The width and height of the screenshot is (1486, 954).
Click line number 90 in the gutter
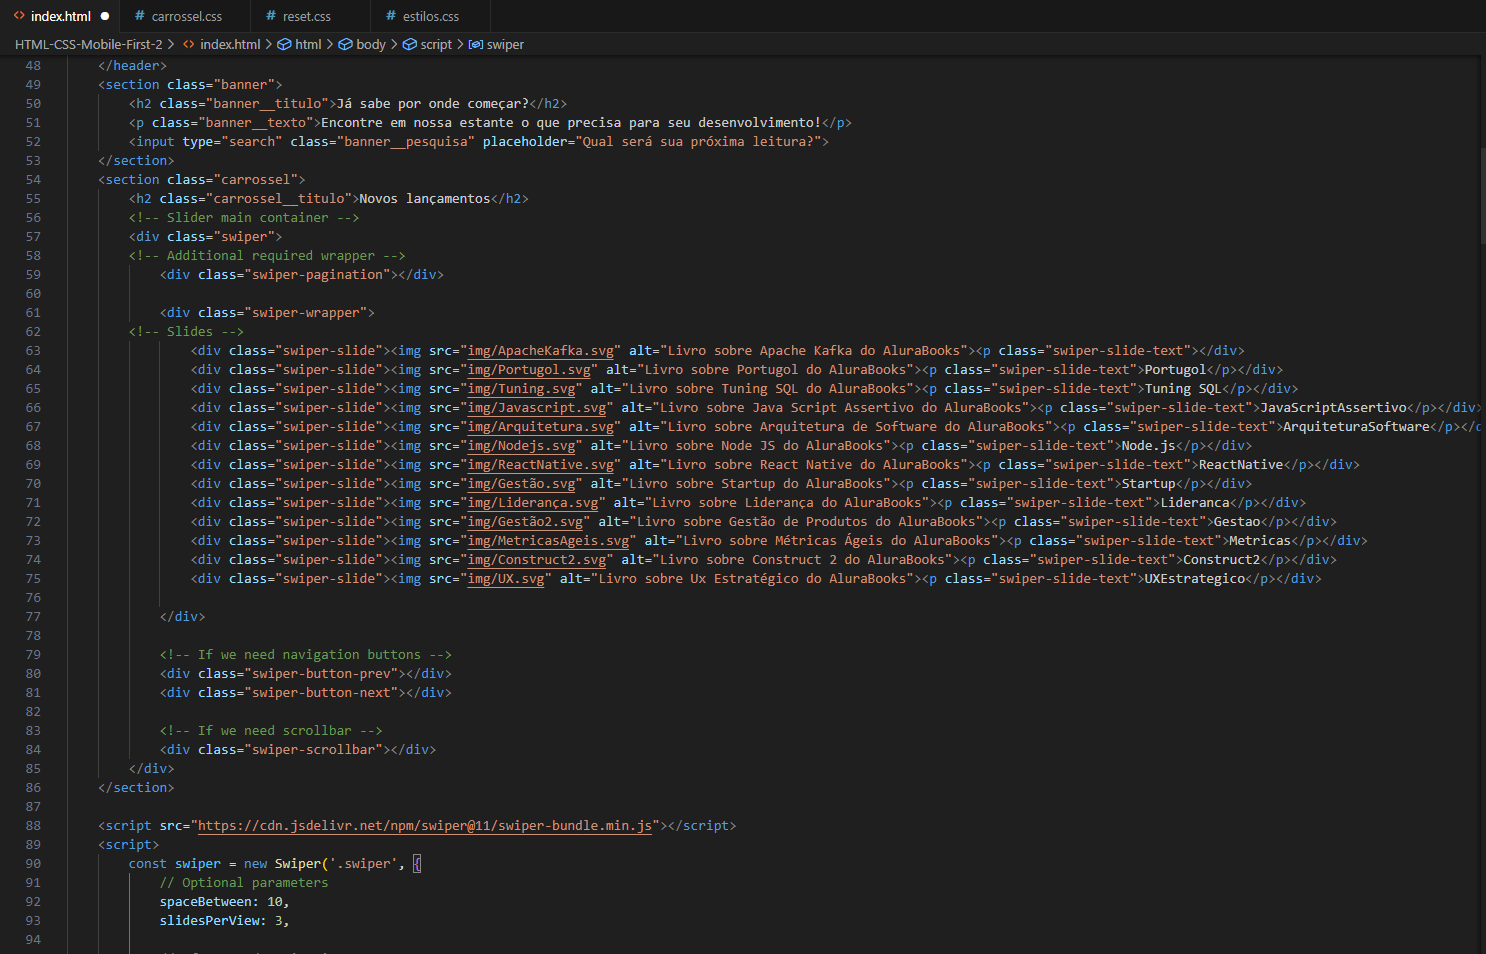pos(33,864)
